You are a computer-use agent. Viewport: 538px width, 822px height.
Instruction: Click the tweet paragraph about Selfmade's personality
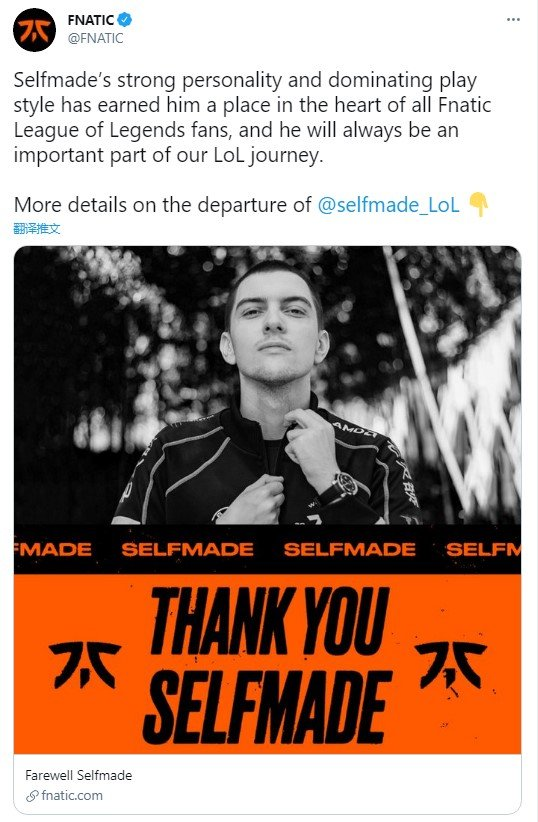tap(252, 117)
